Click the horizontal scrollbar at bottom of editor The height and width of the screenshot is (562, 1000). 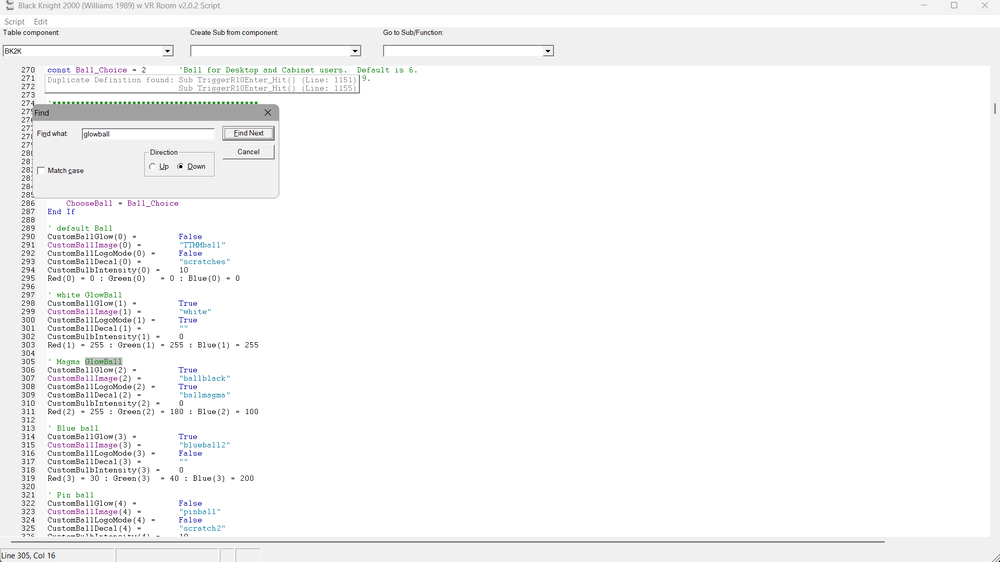click(448, 542)
